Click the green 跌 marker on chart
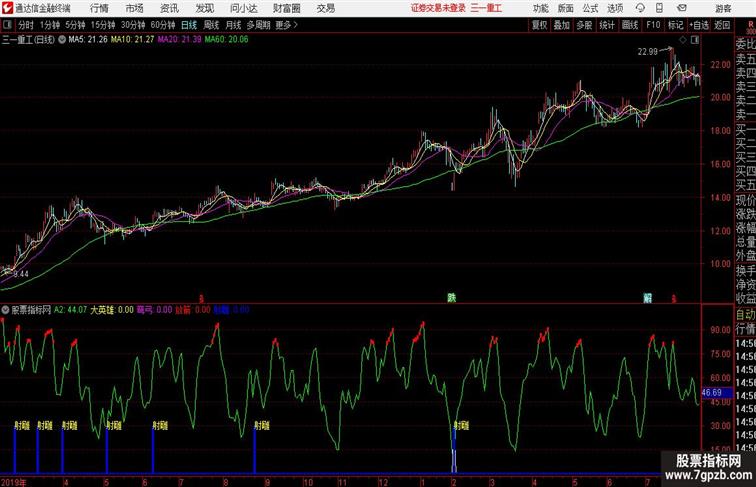756x487 pixels. pyautogui.click(x=451, y=298)
